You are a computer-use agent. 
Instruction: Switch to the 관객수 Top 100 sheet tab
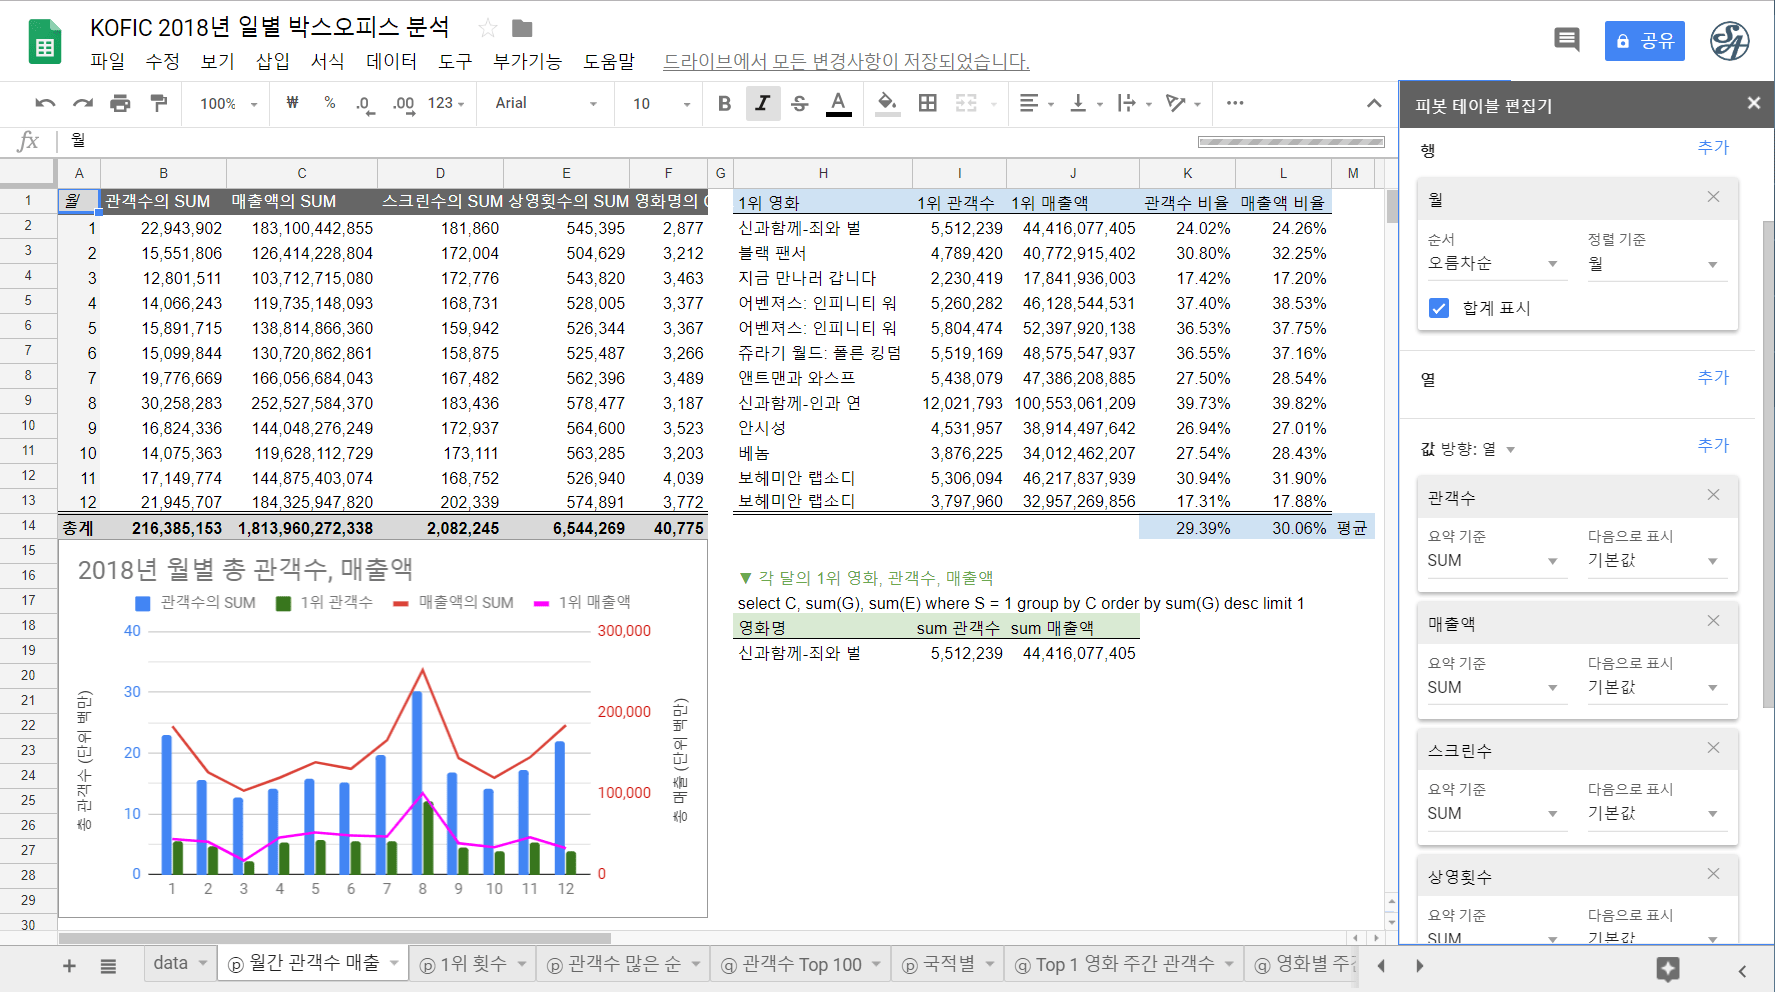coord(801,964)
